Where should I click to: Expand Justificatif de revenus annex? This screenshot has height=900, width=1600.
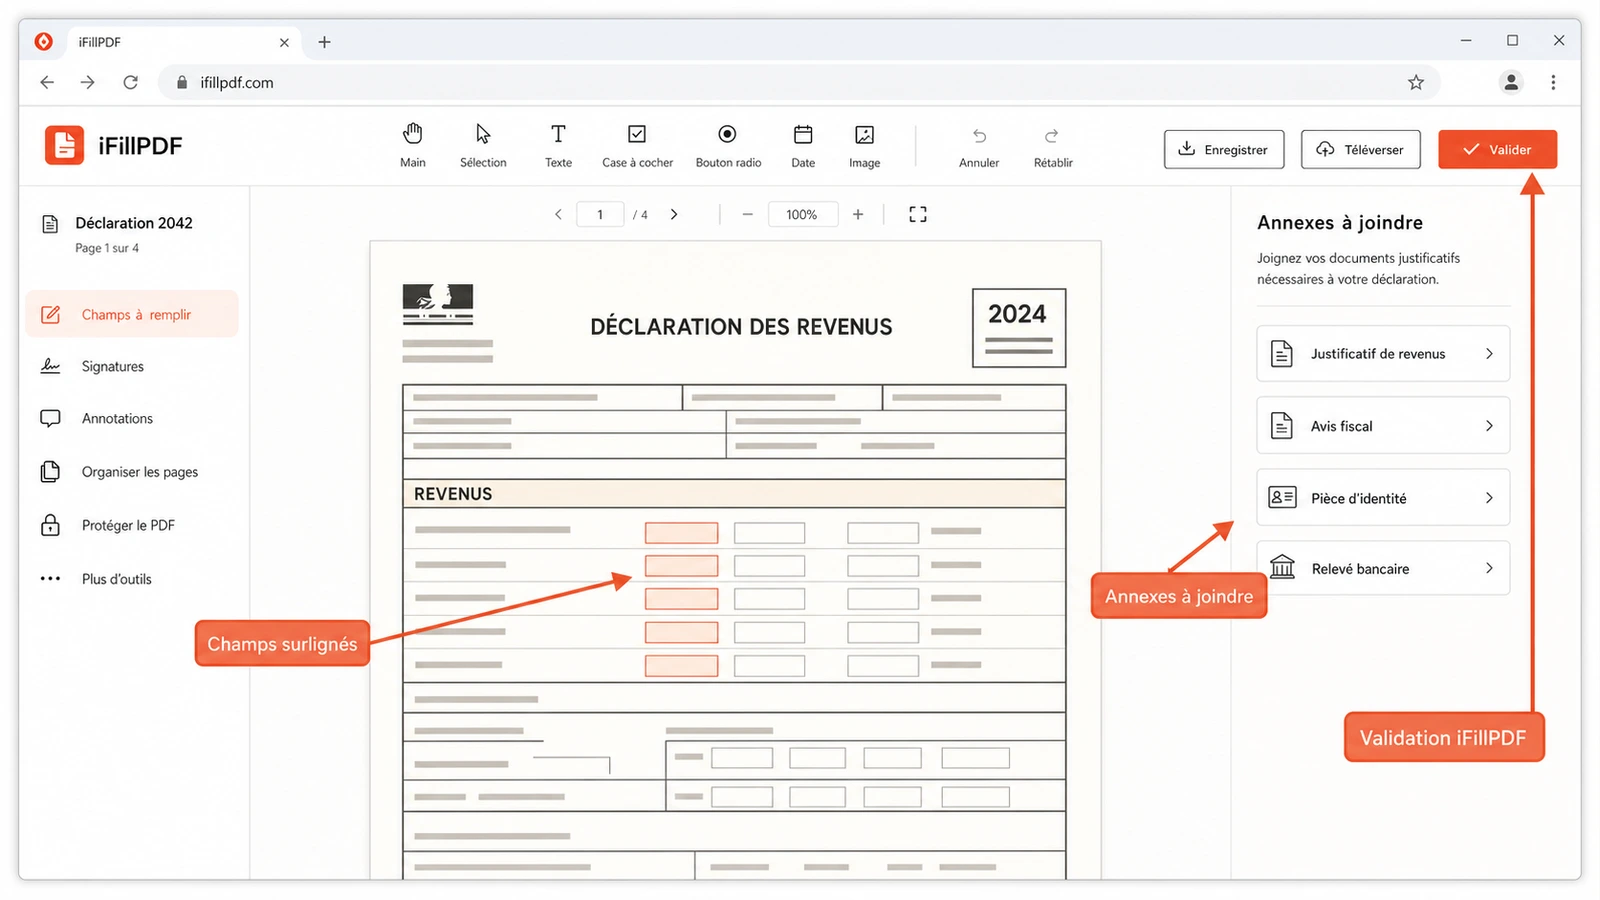point(1383,353)
